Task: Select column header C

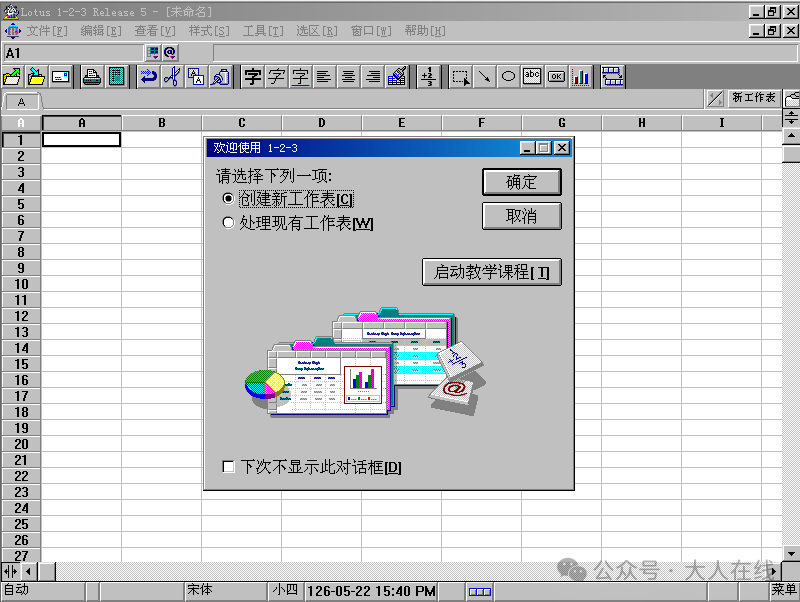Action: coord(242,123)
